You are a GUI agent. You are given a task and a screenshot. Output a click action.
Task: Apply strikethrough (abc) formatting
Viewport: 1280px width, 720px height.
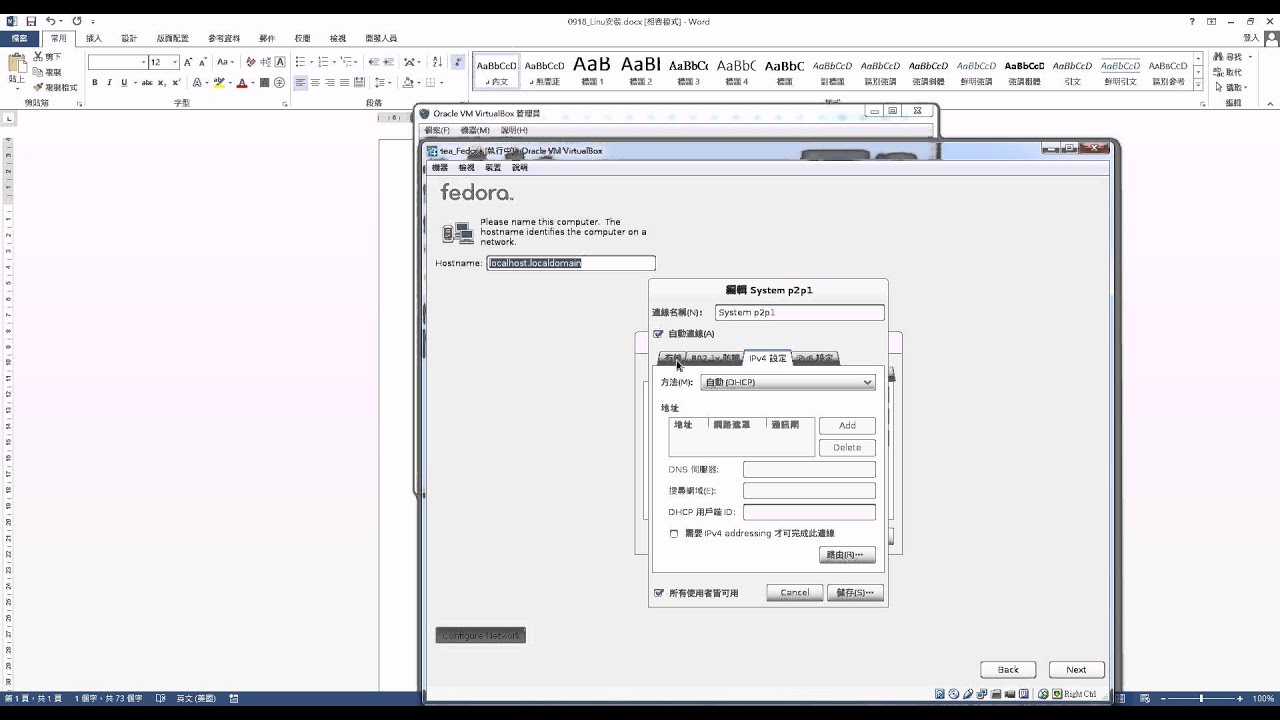point(147,83)
